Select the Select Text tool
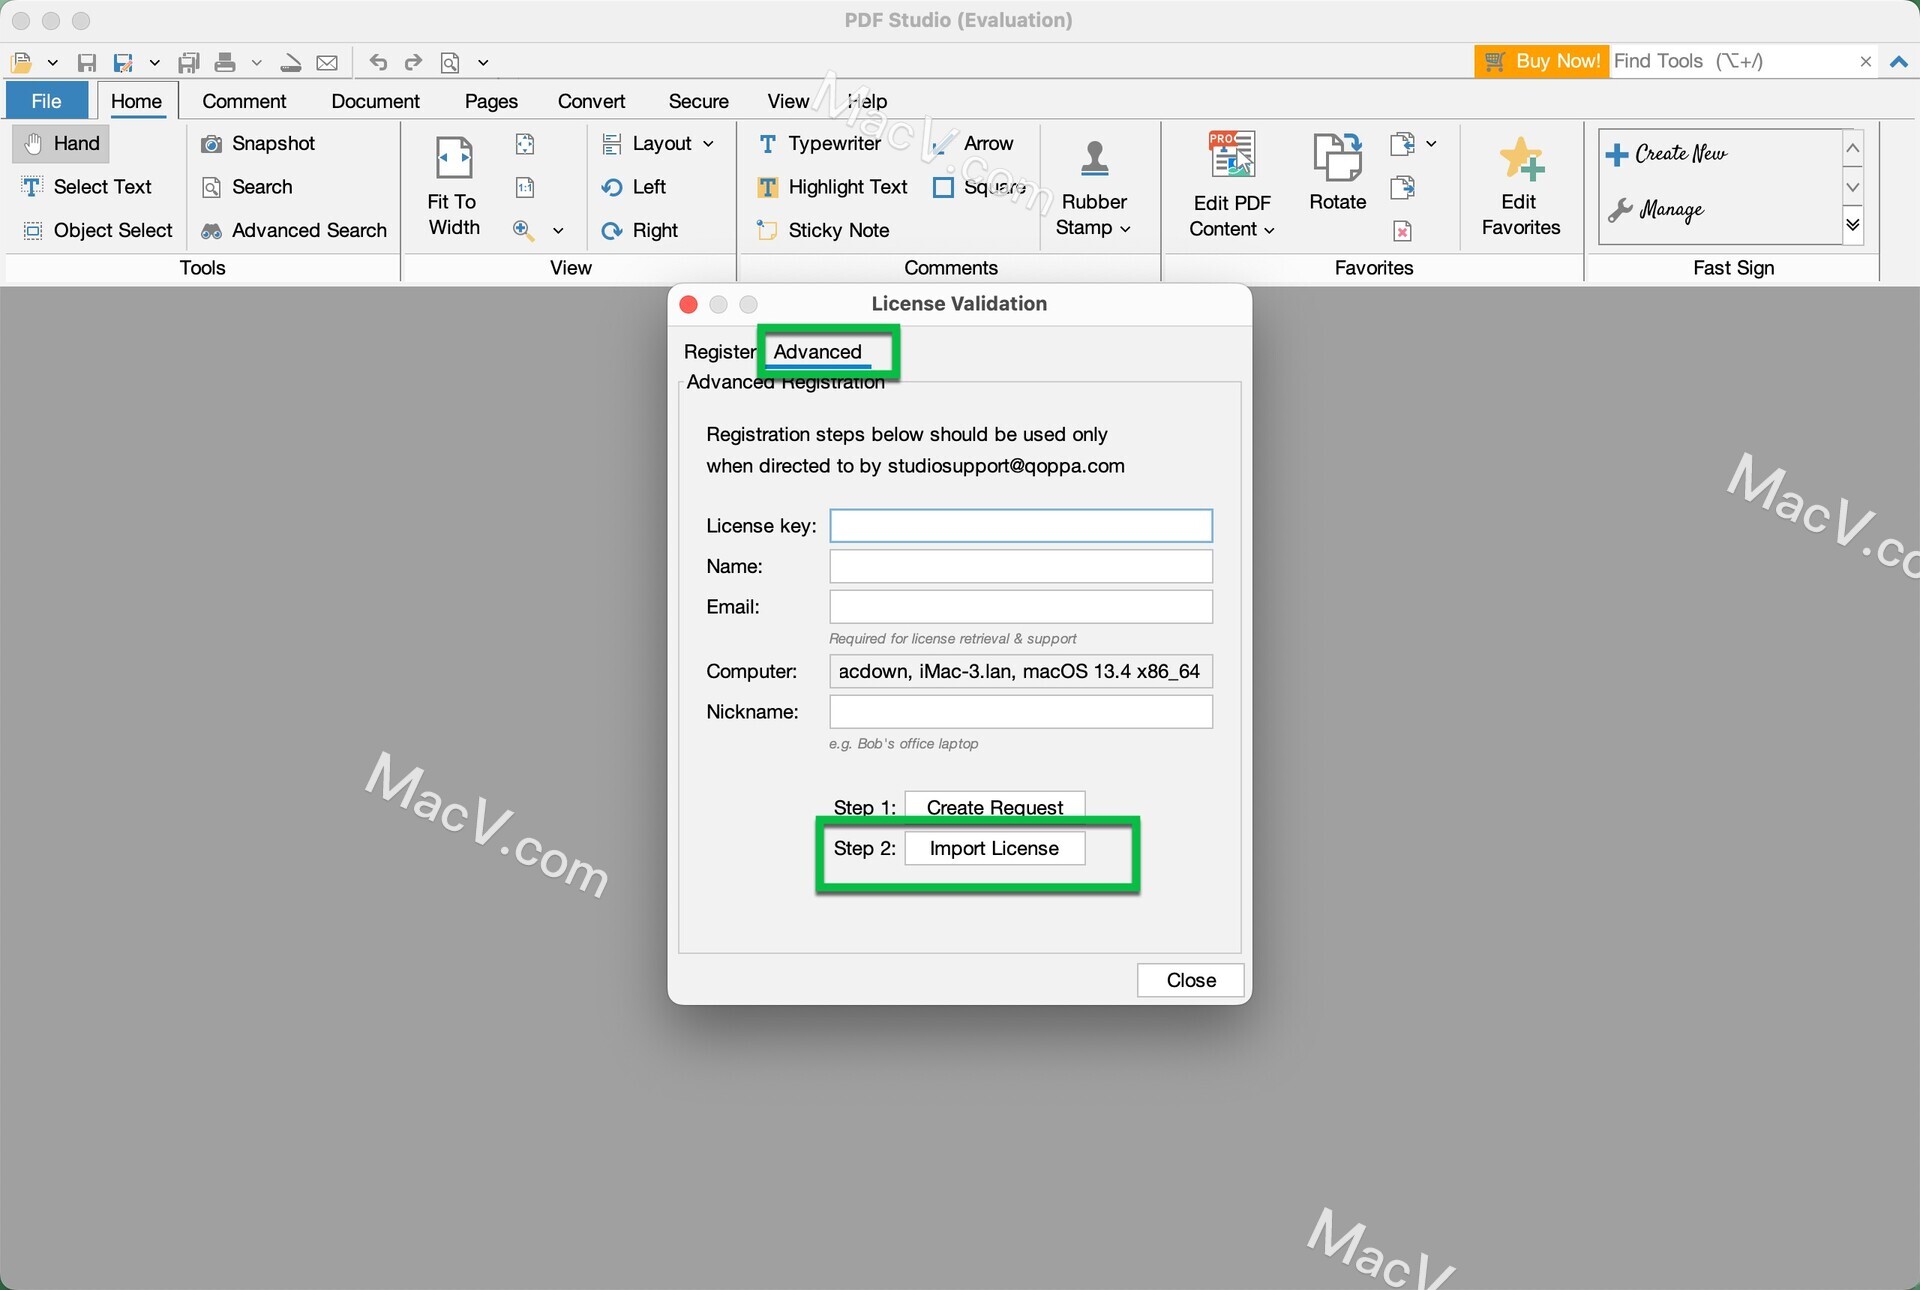The image size is (1920, 1290). (87, 187)
